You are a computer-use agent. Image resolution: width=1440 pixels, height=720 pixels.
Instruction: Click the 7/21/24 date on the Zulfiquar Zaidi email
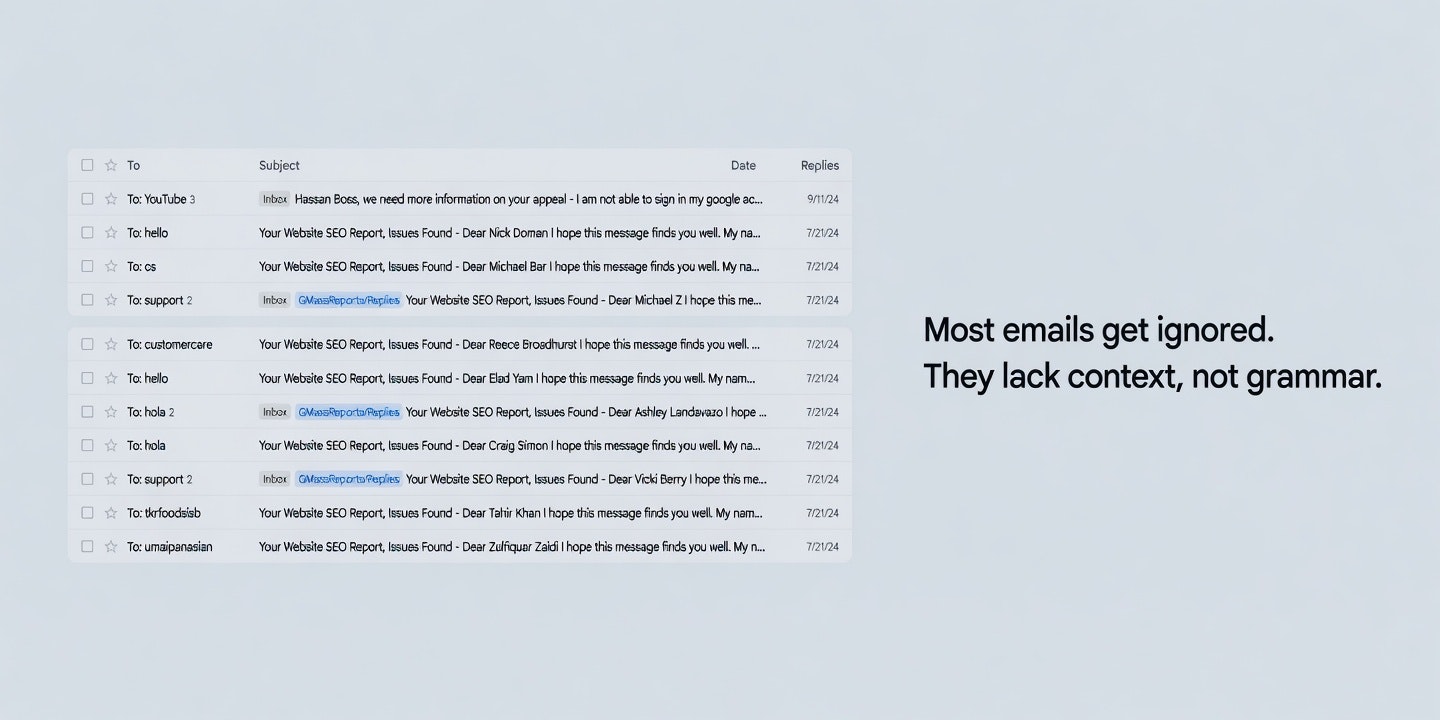(x=823, y=547)
